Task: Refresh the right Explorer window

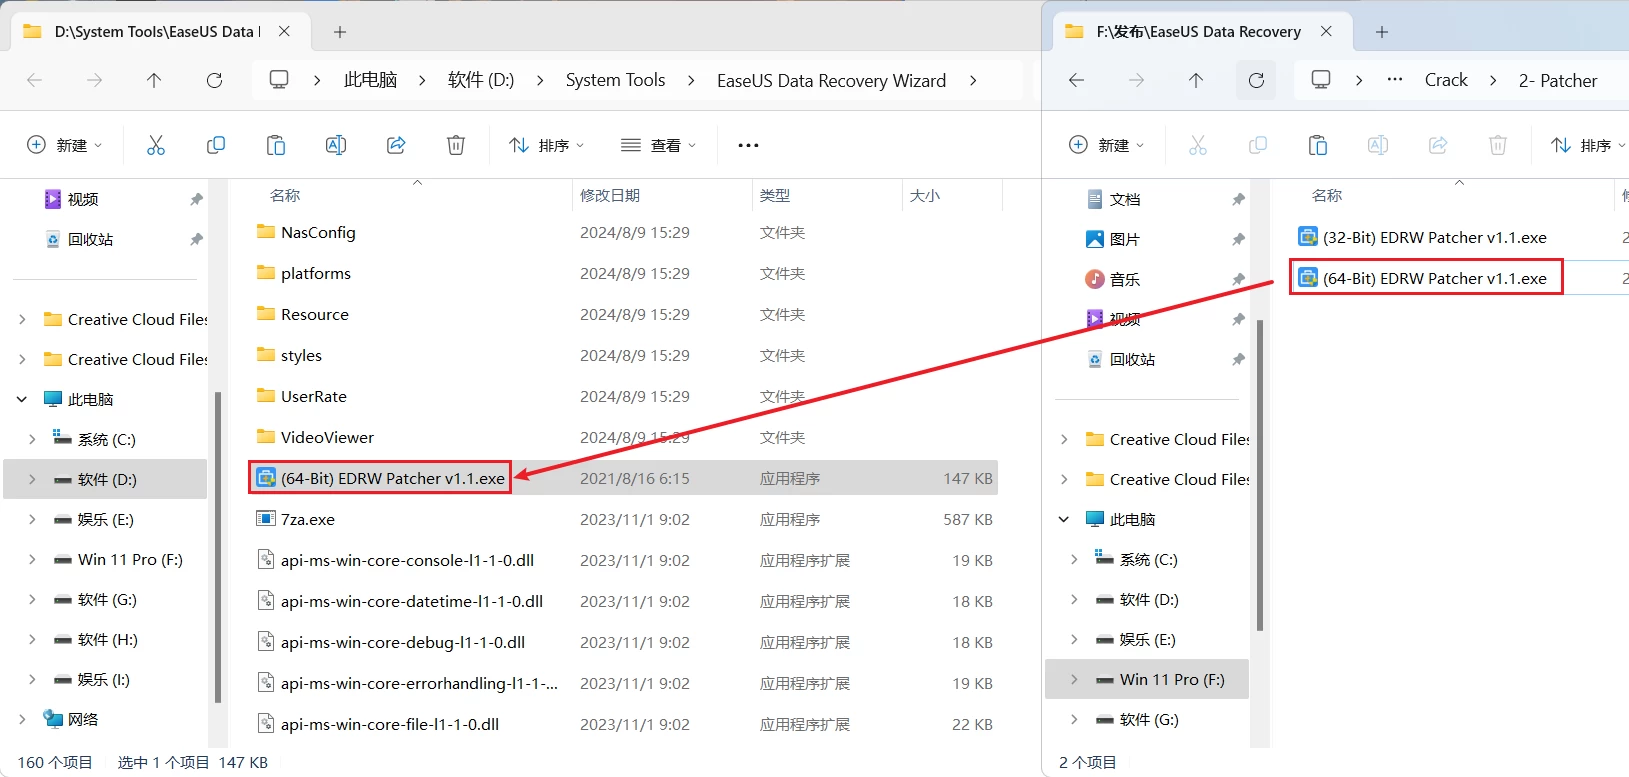Action: 1257,80
